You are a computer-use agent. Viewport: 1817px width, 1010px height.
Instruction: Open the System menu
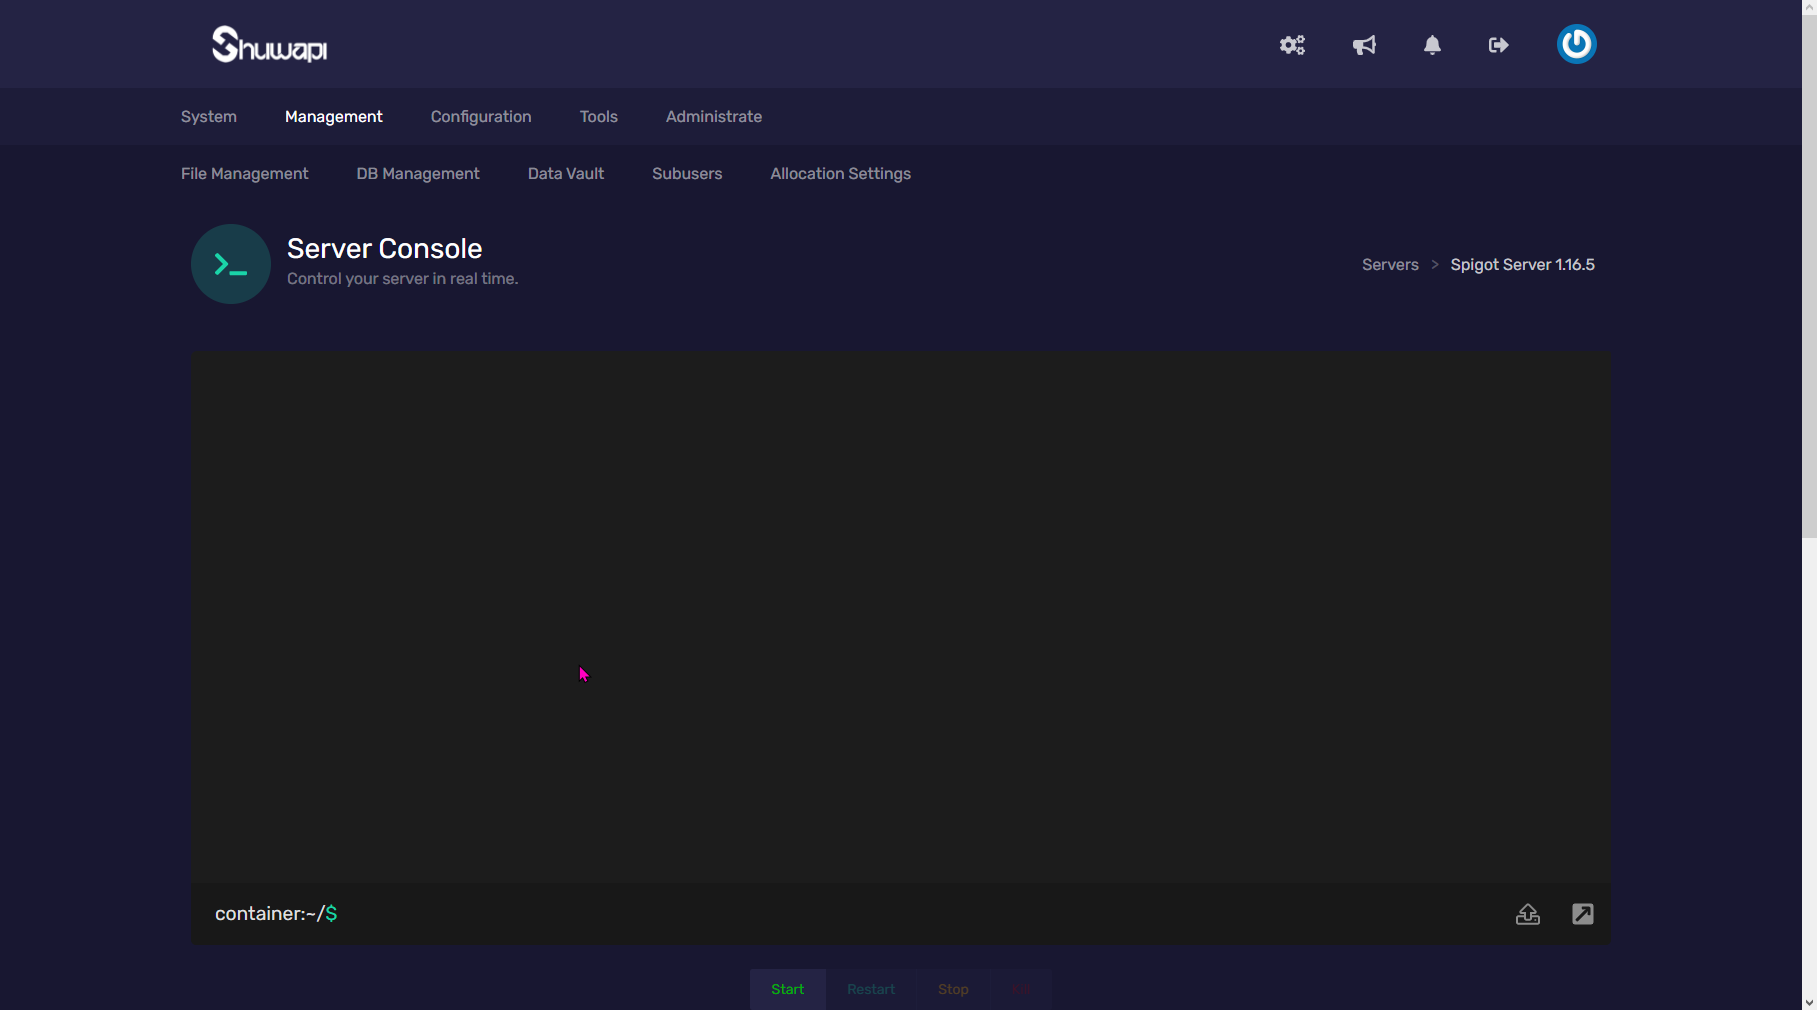(x=208, y=117)
